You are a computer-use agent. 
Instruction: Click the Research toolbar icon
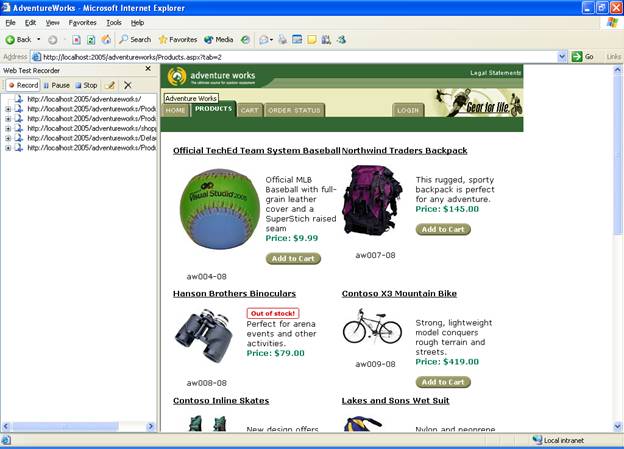326,39
